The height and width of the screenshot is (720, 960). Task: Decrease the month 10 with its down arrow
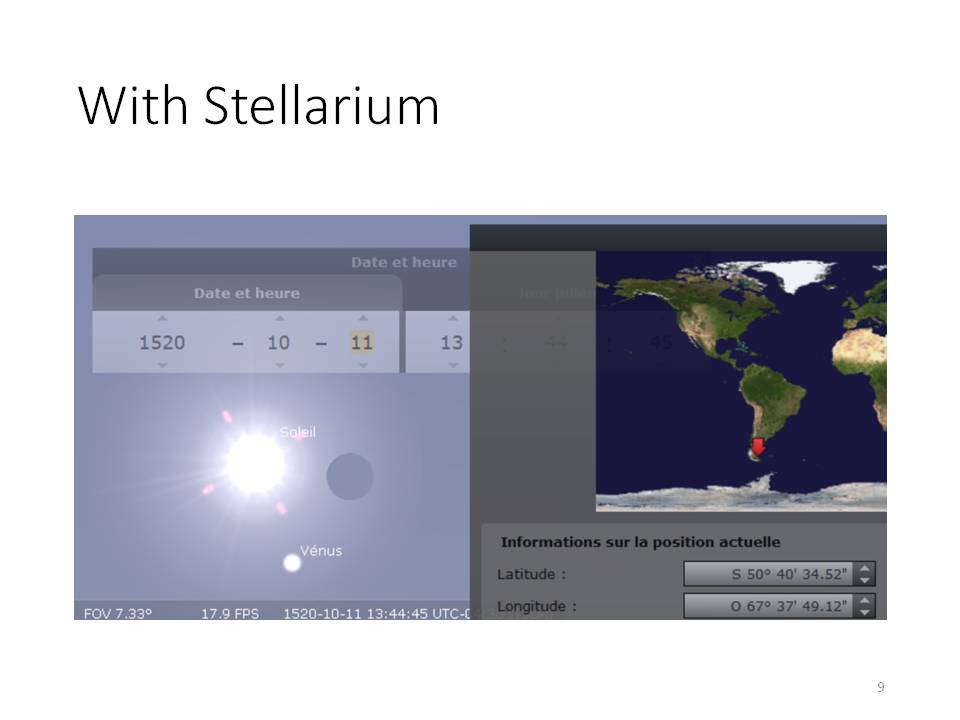click(279, 366)
